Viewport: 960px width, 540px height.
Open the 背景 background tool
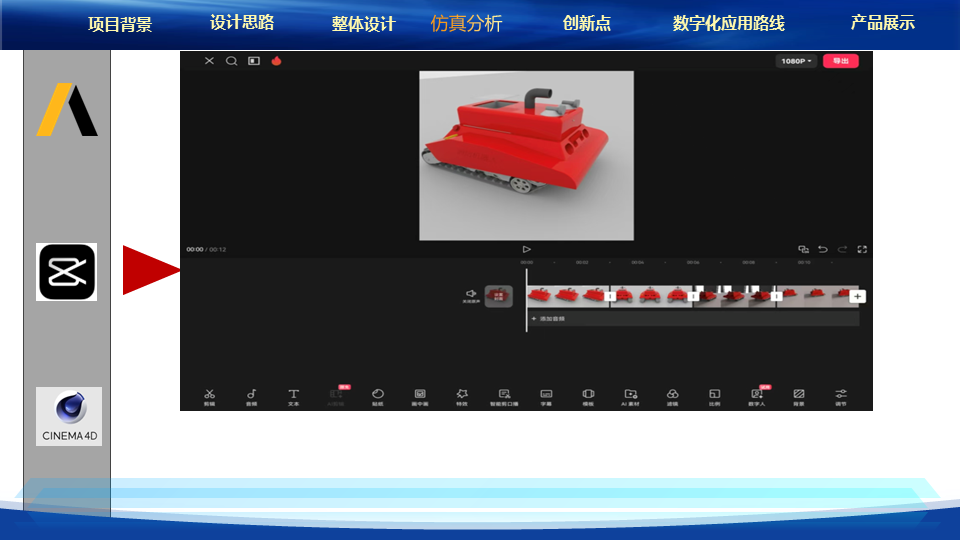[799, 396]
